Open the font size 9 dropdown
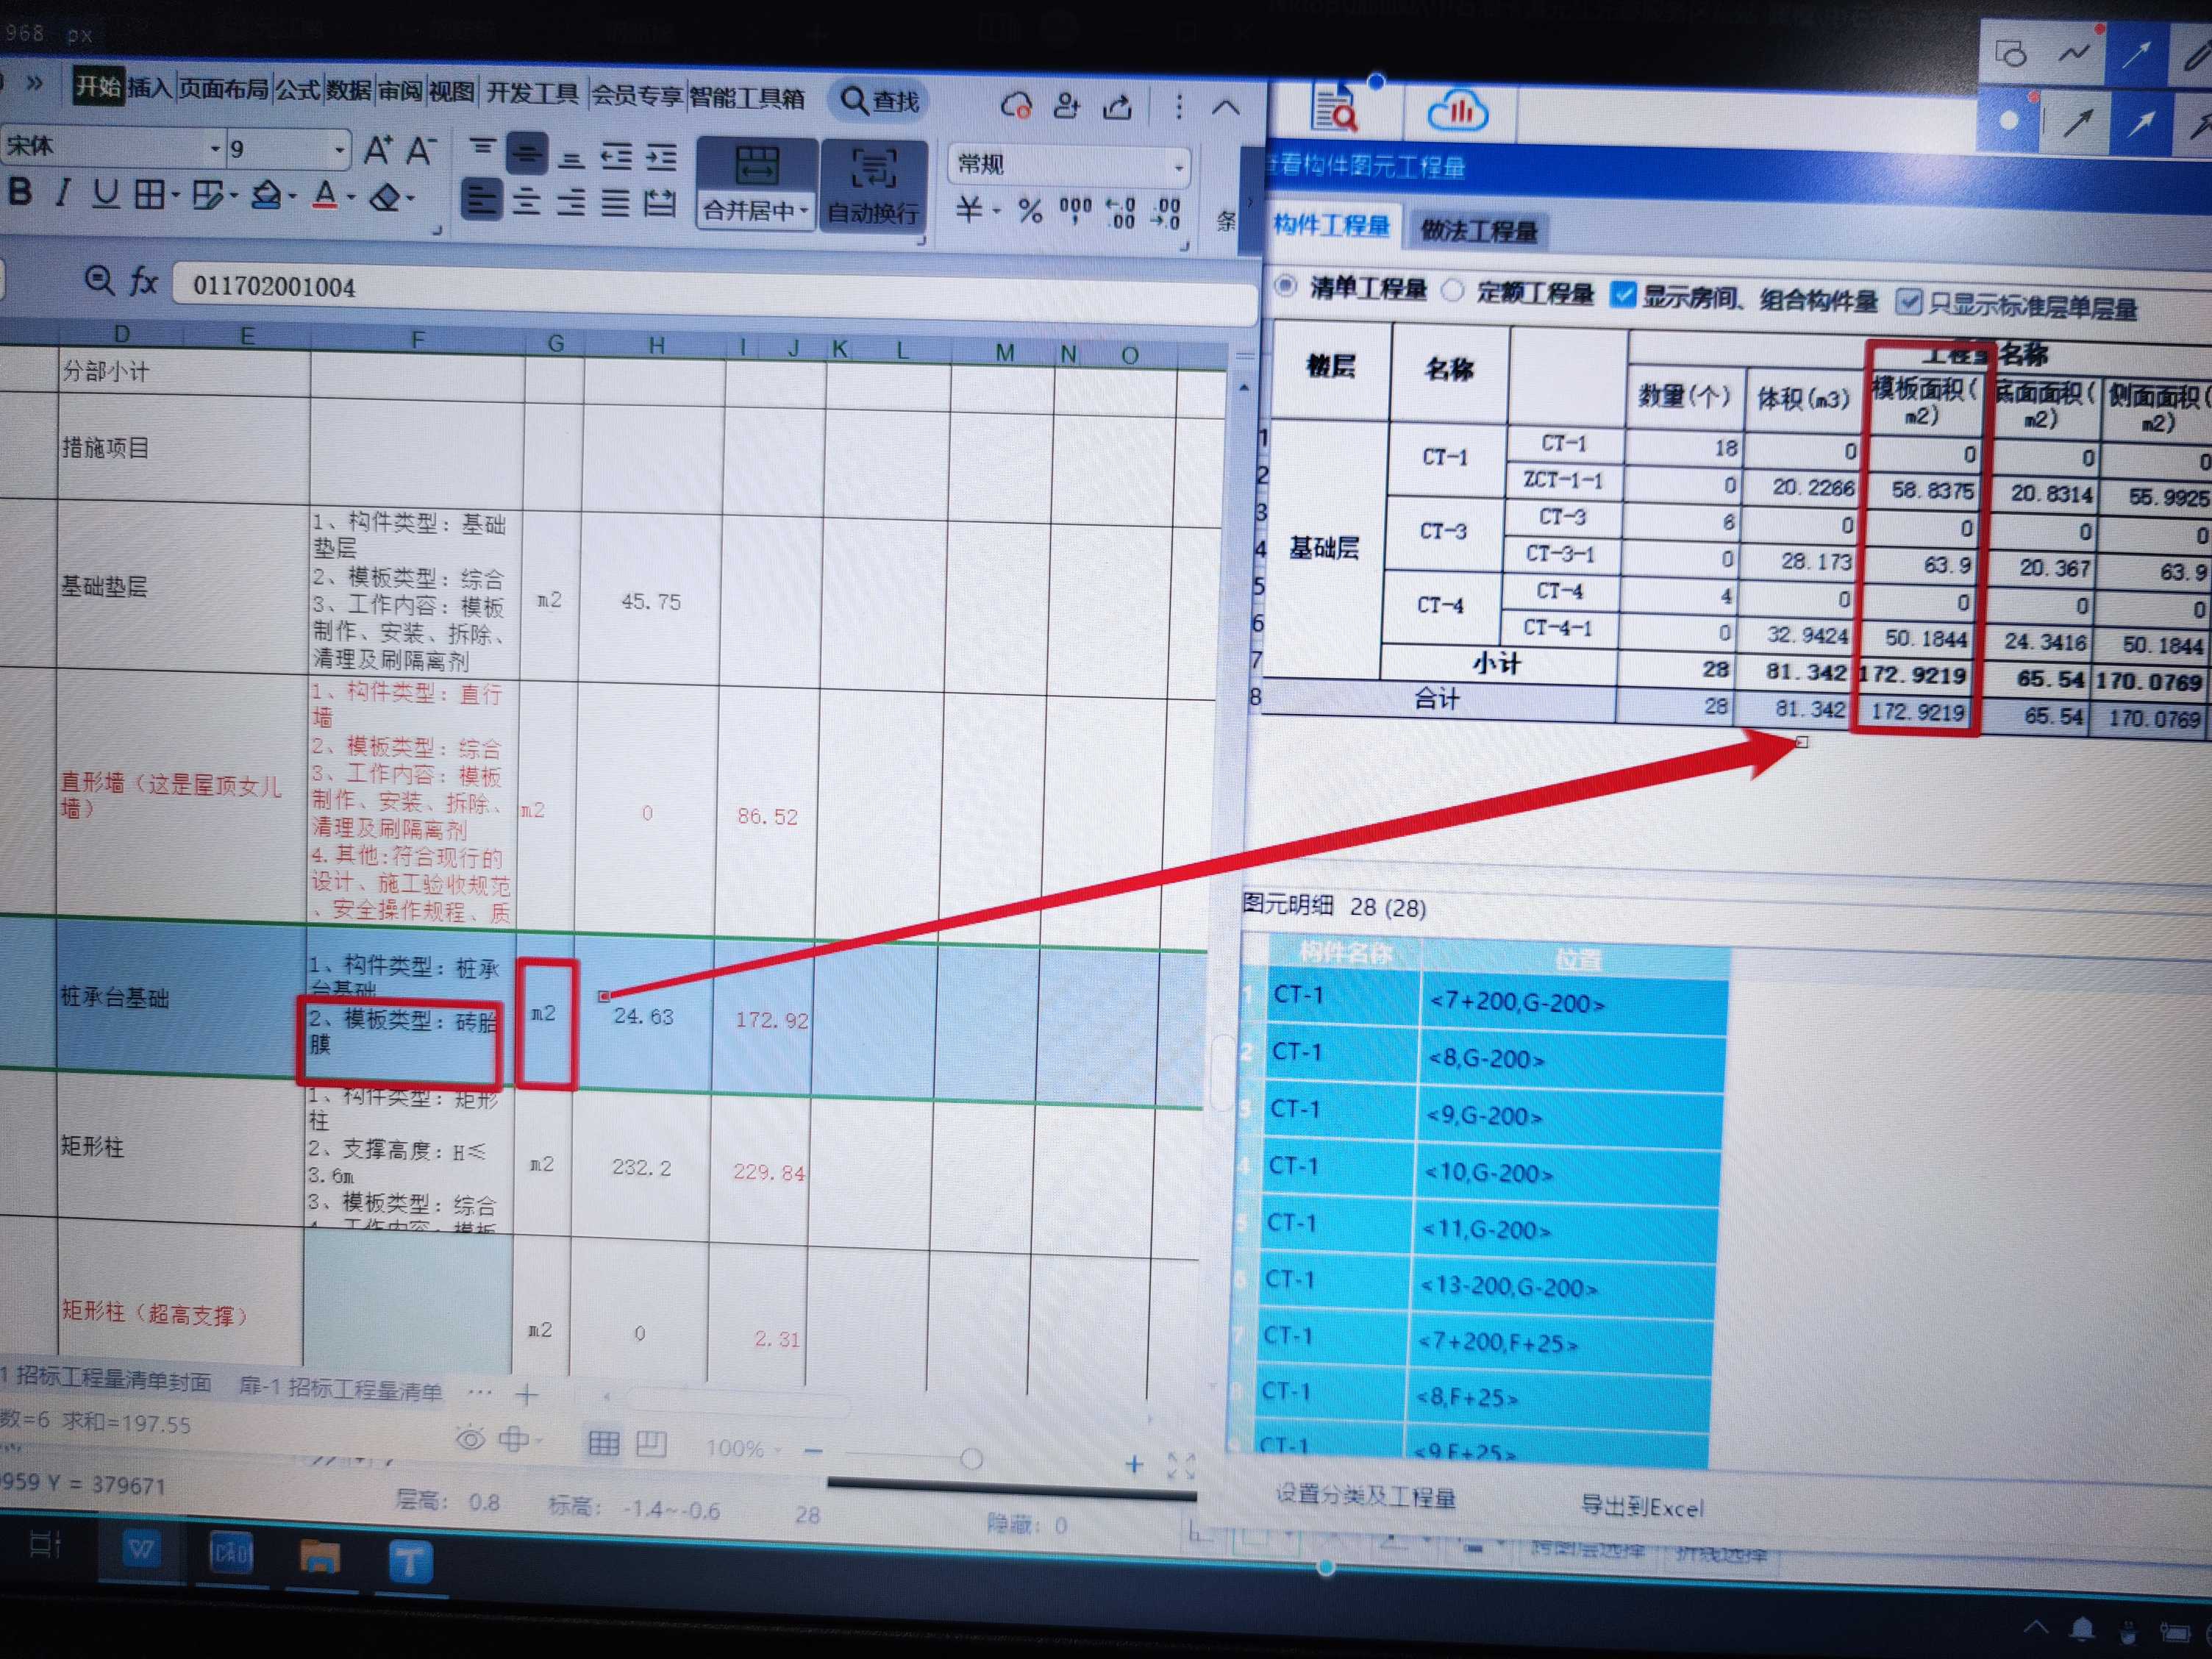 pyautogui.click(x=339, y=150)
